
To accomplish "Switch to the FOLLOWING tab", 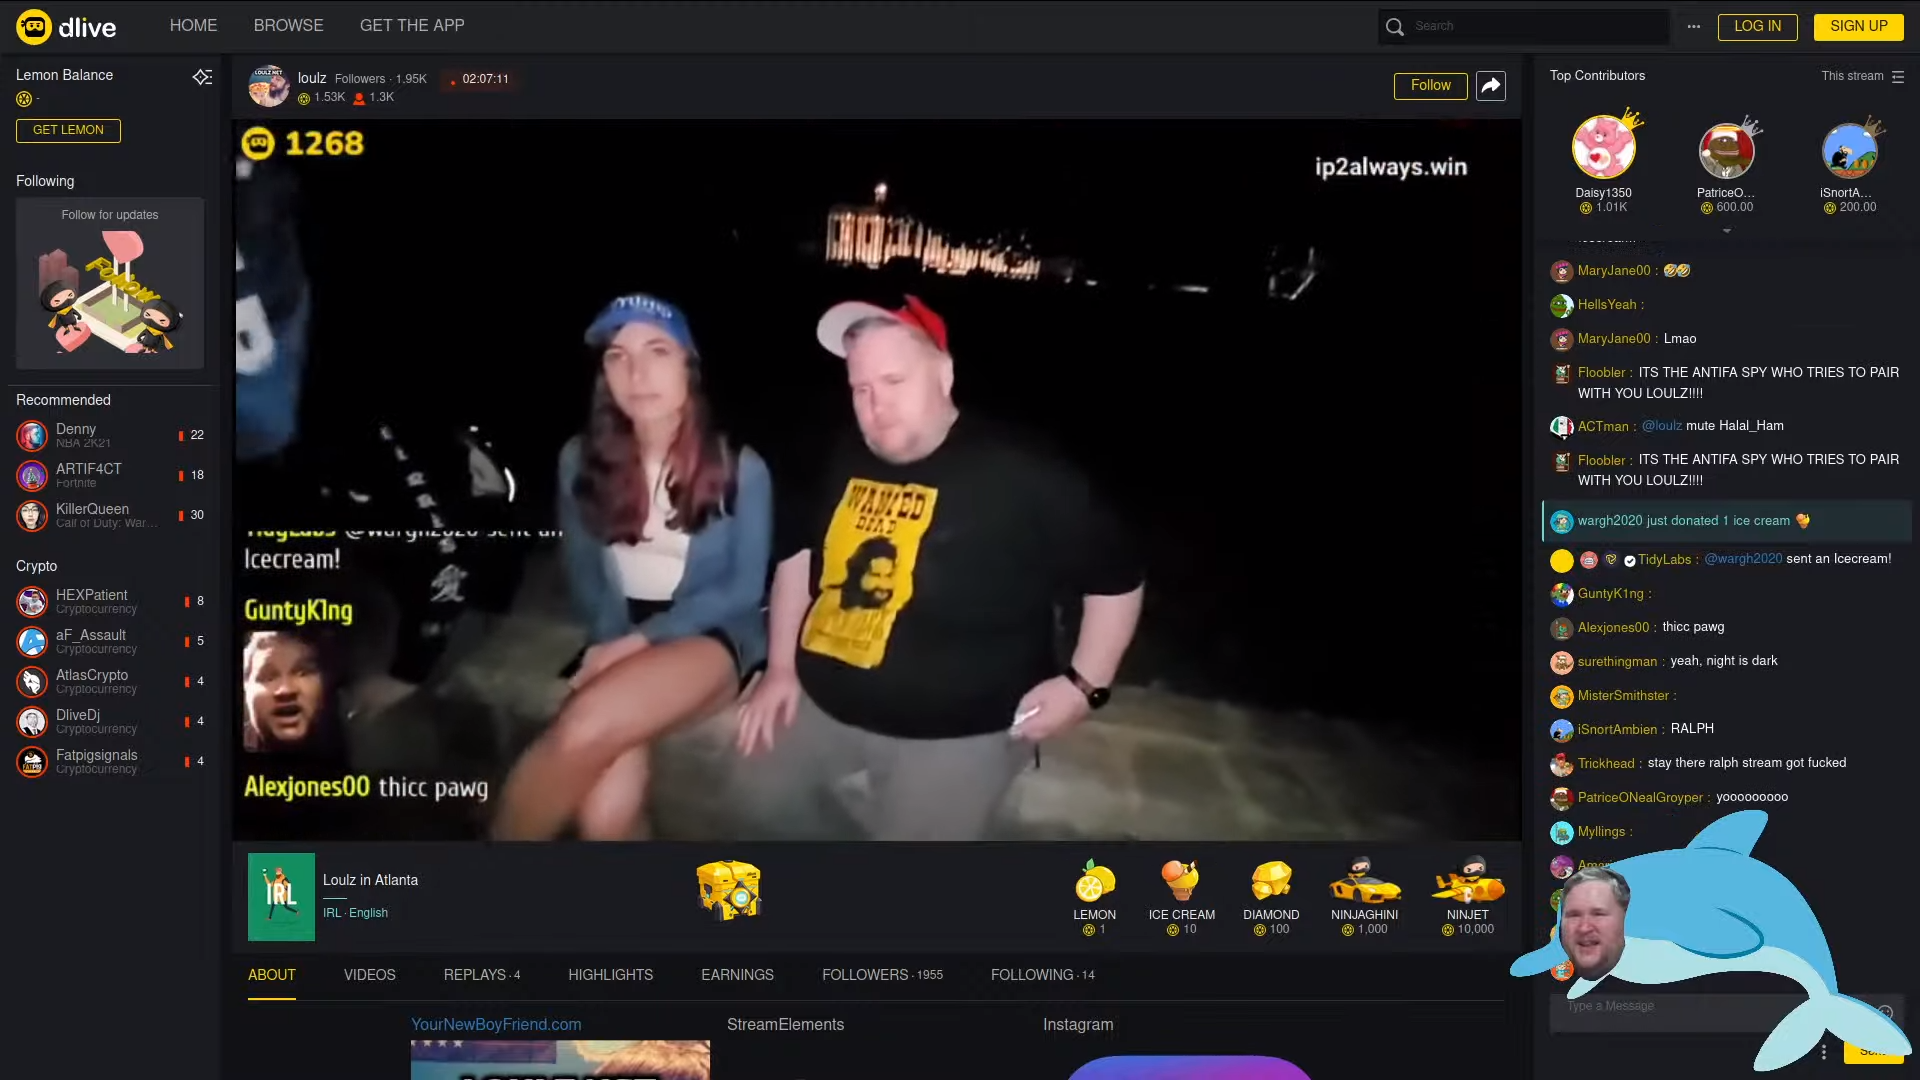I will 1043,975.
